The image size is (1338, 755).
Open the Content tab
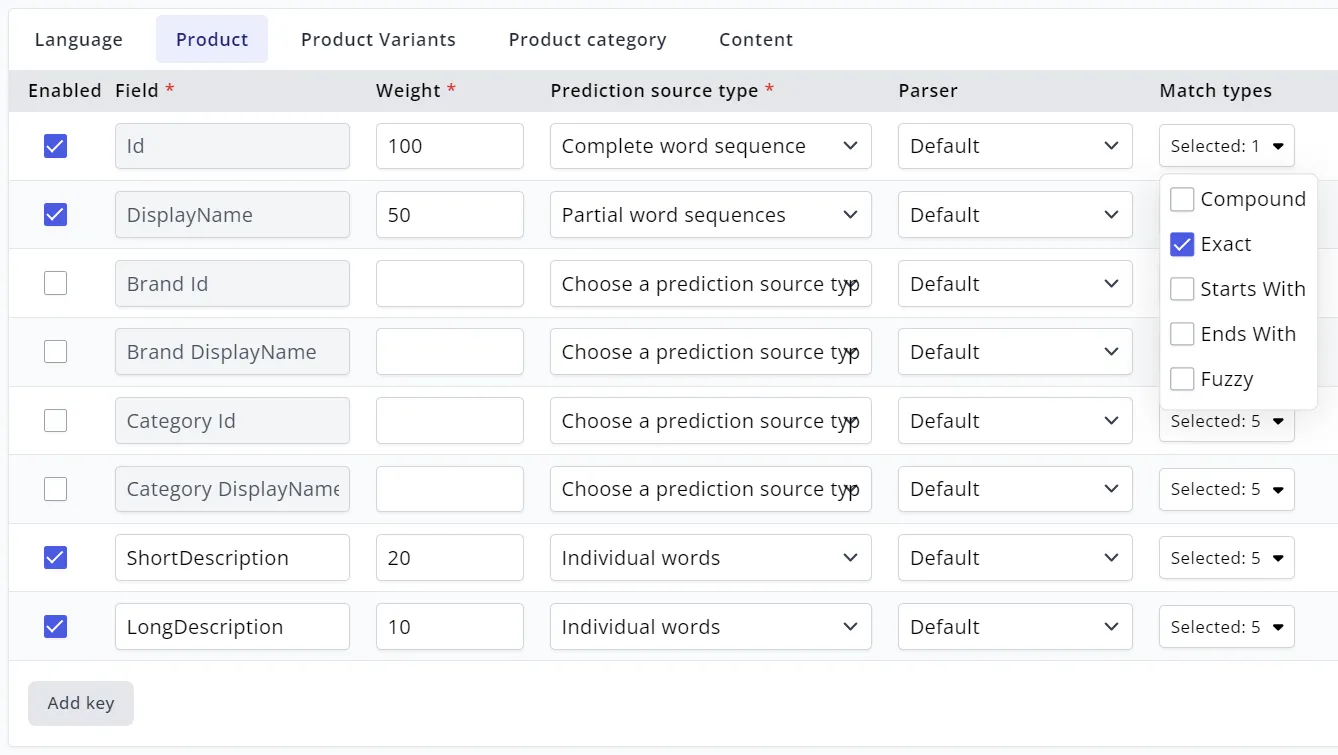click(x=755, y=40)
